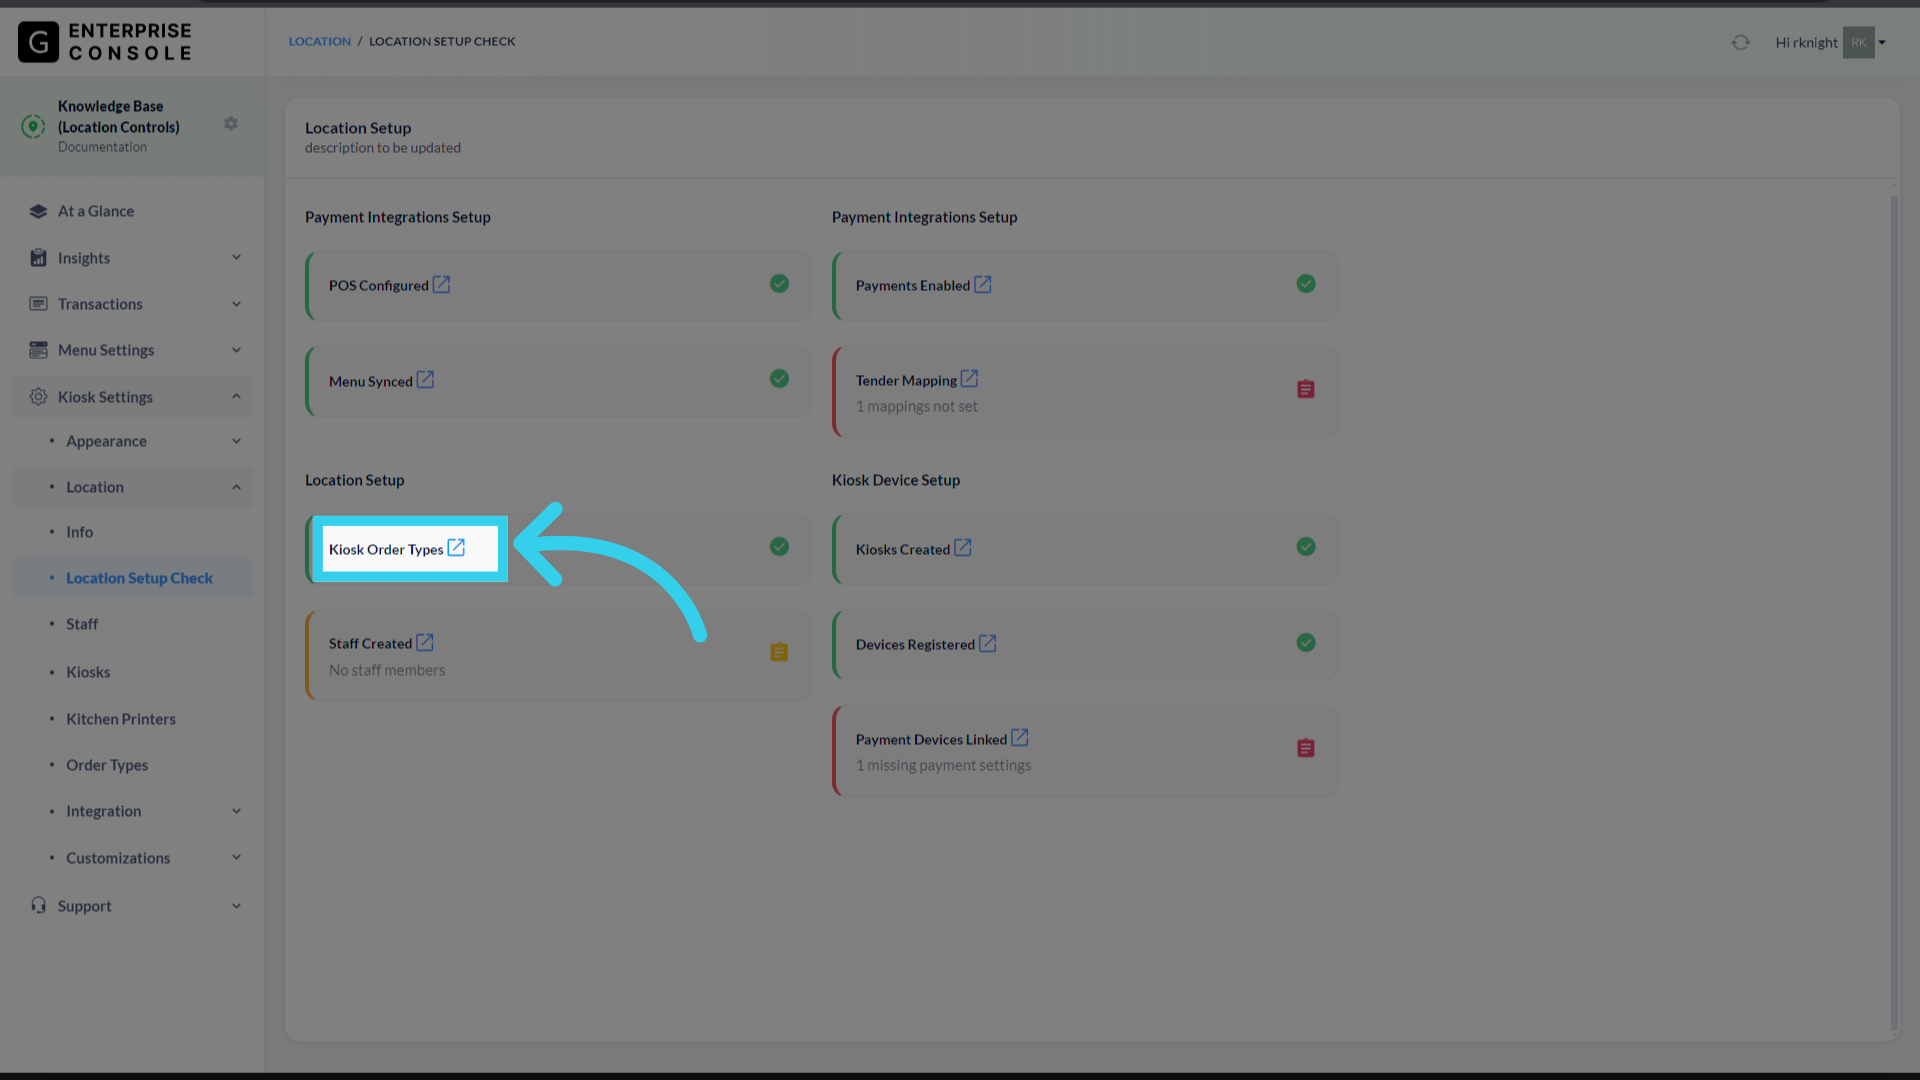The height and width of the screenshot is (1080, 1920).
Task: Open Menu Synced external link icon
Action: (425, 380)
